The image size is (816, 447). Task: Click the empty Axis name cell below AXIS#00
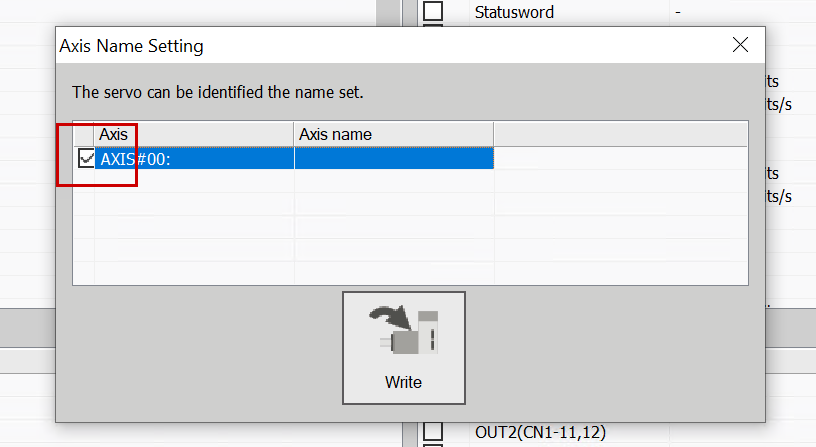coord(393,182)
